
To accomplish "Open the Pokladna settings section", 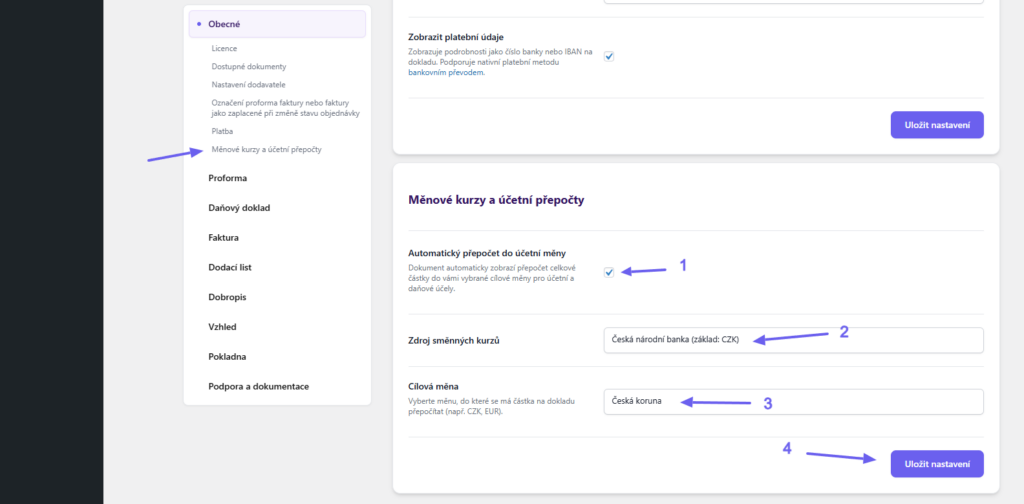I will 227,356.
